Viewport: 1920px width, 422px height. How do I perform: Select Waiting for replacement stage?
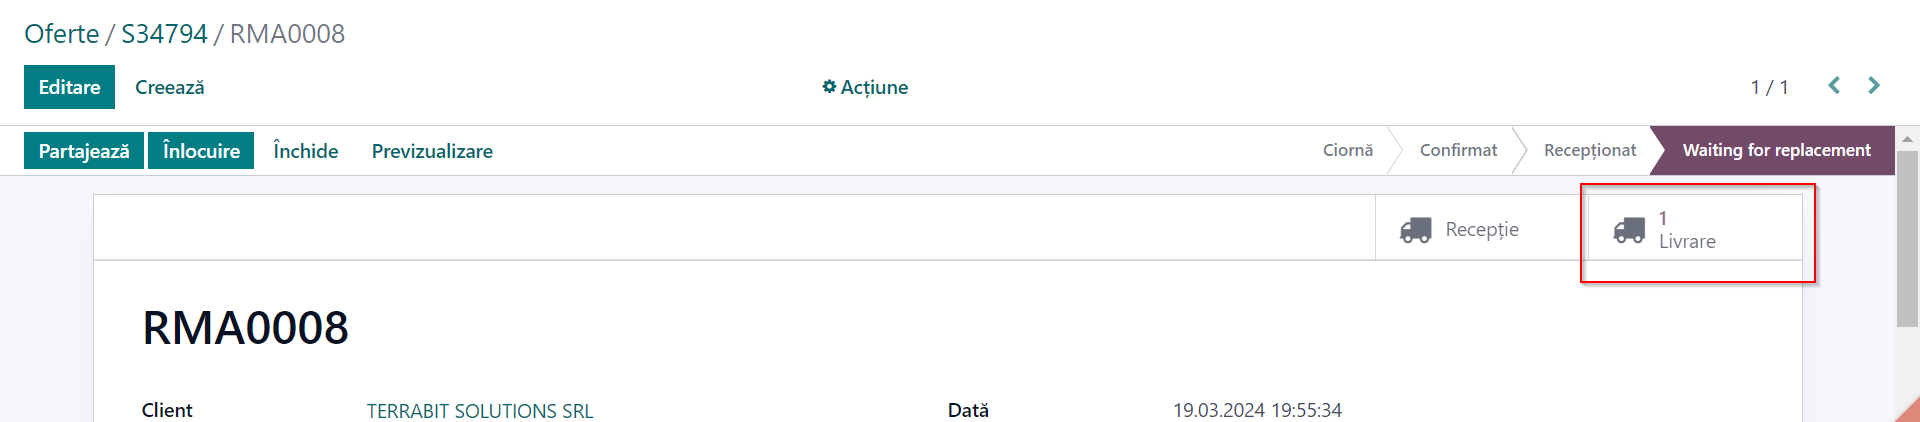(1776, 150)
